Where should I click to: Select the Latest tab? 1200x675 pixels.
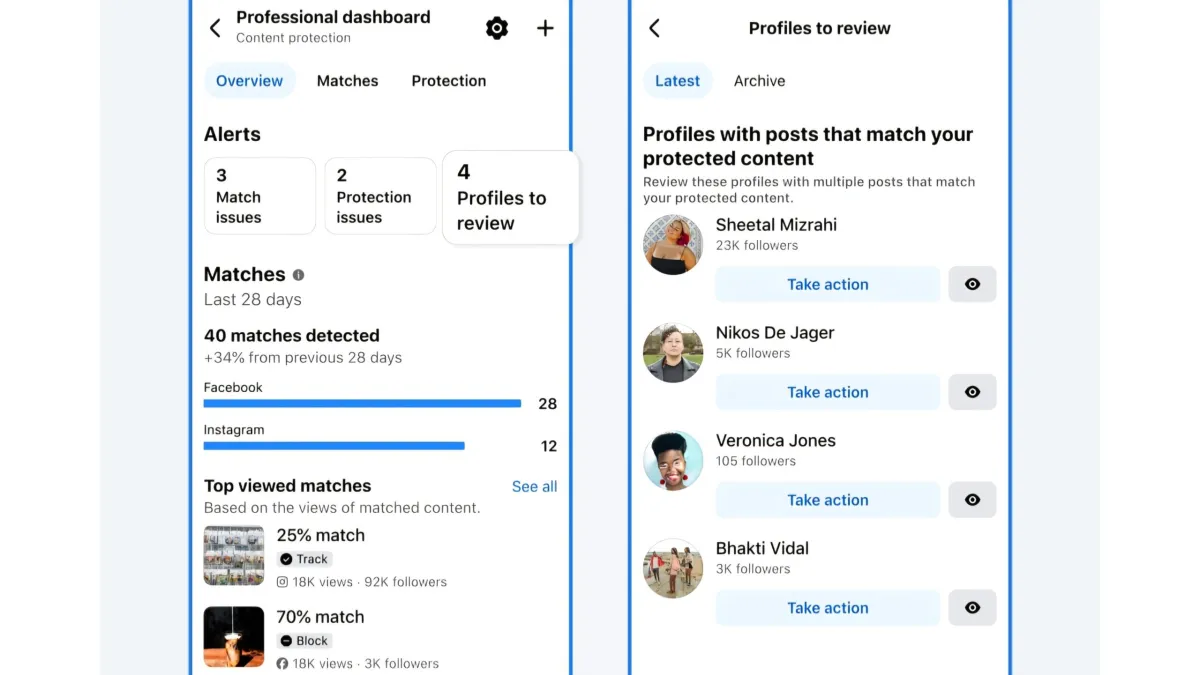point(677,81)
